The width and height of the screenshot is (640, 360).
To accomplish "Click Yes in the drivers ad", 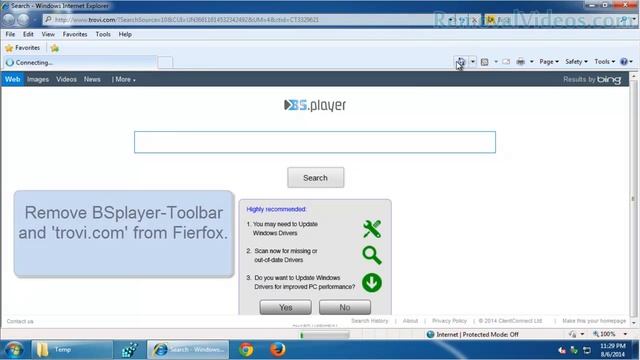I will click(286, 307).
